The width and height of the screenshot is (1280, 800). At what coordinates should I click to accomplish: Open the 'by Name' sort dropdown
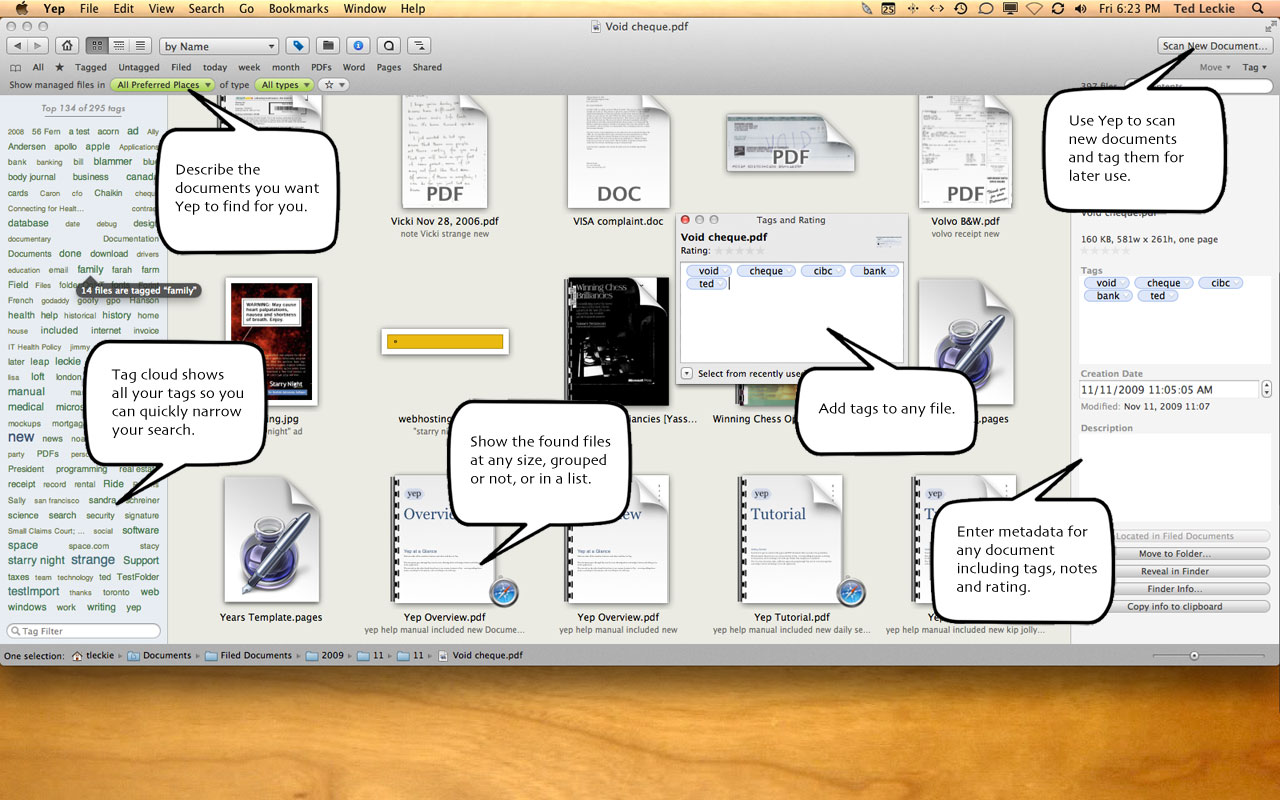(219, 46)
